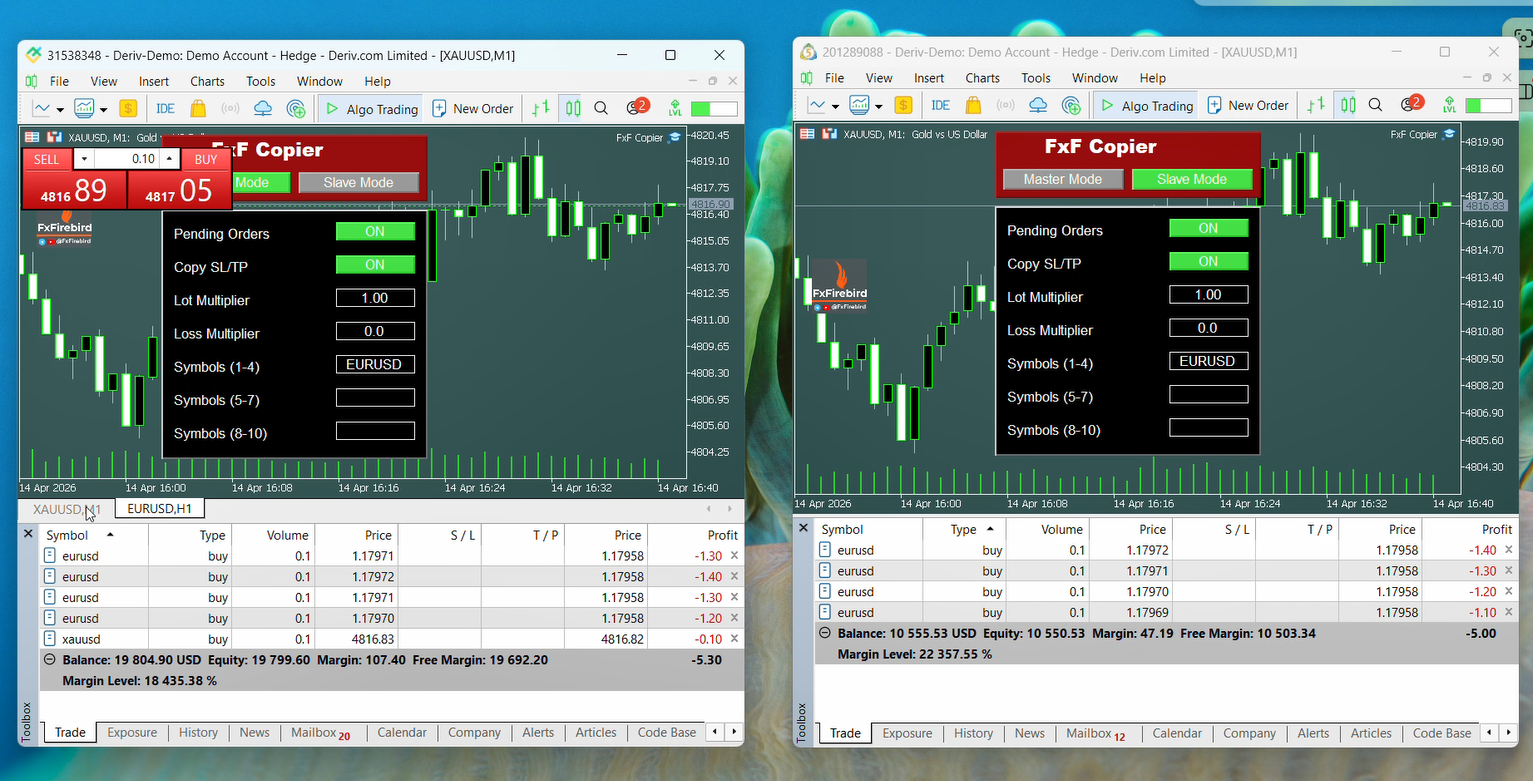Viewport: 1533px width, 781px height.
Task: Click the SELL button in one-click panel
Action: [x=46, y=159]
